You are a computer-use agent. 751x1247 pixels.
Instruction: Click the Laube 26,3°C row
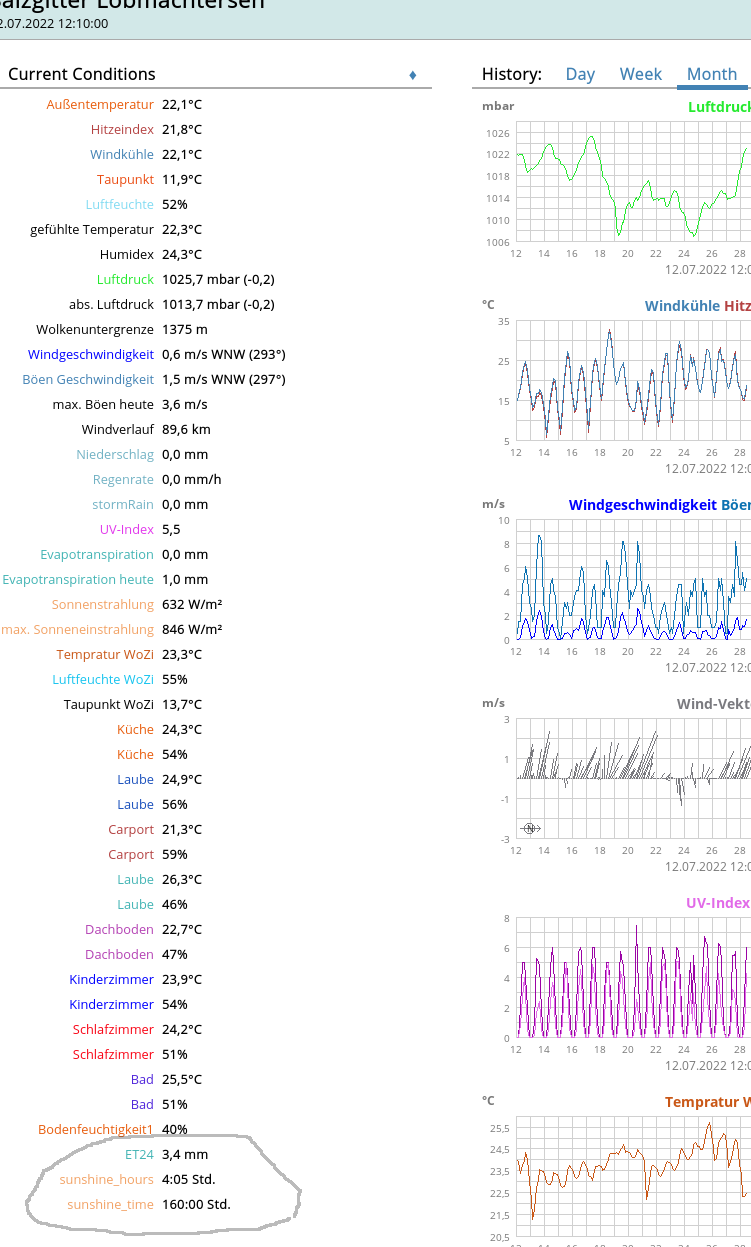[x=159, y=879]
